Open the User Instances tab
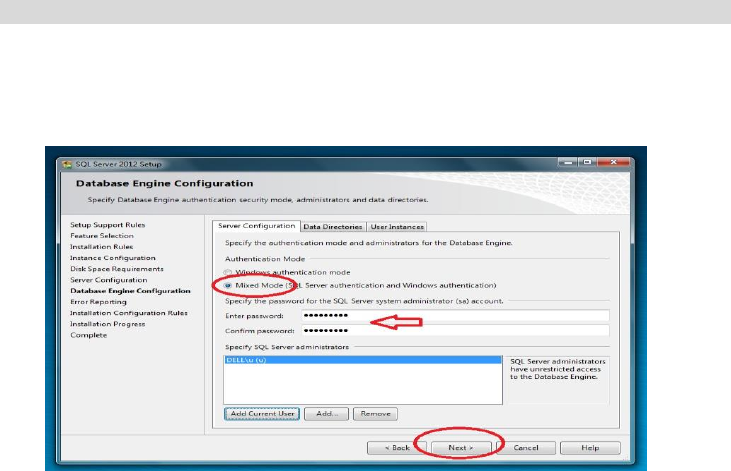Viewport: 731px width, 471px height. 397,227
